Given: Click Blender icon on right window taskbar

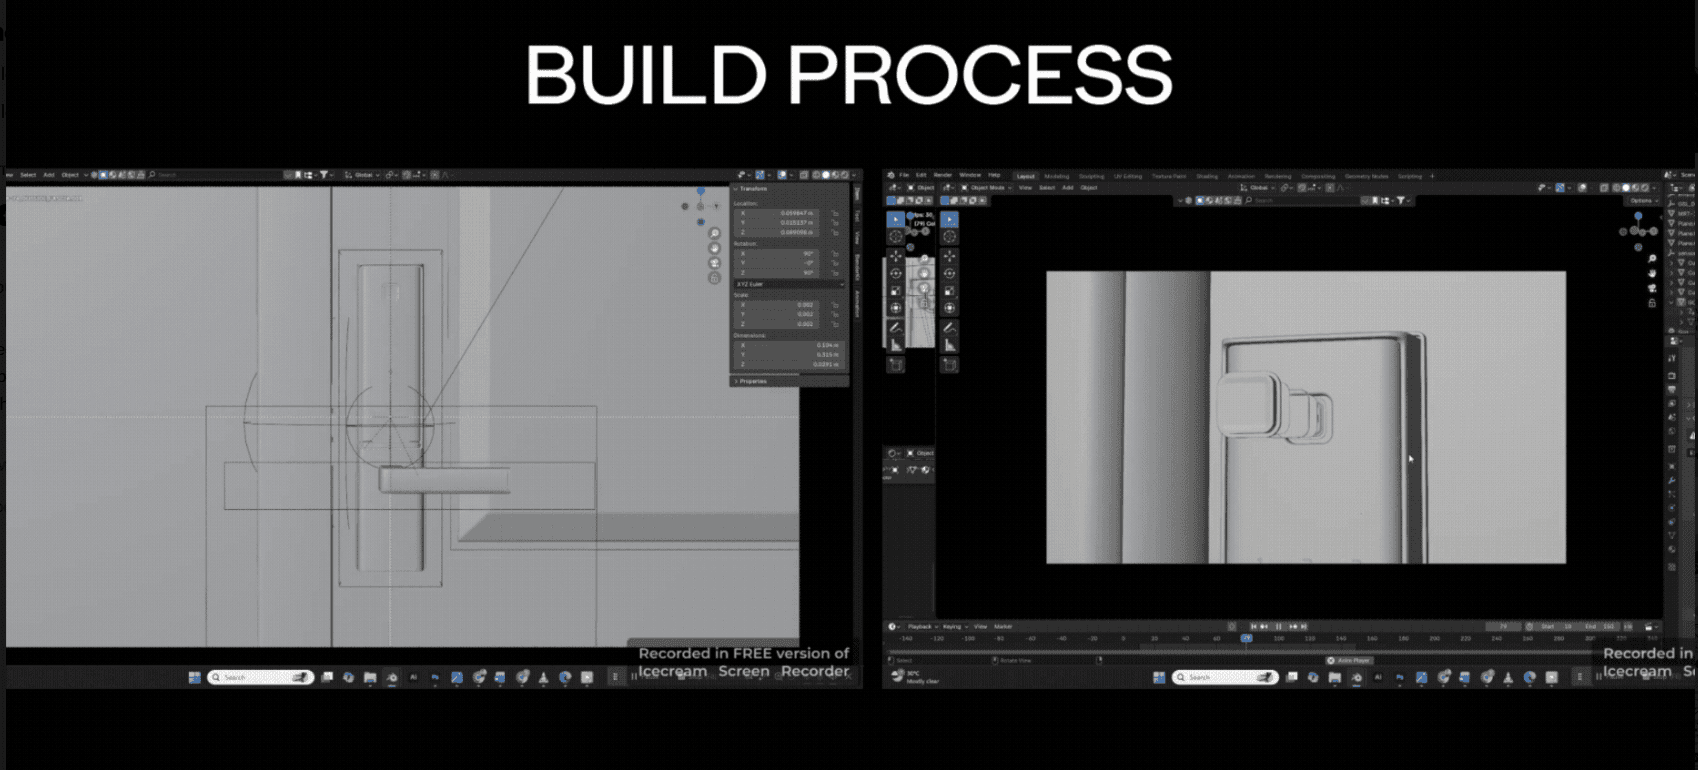Looking at the screenshot, I should (1356, 677).
